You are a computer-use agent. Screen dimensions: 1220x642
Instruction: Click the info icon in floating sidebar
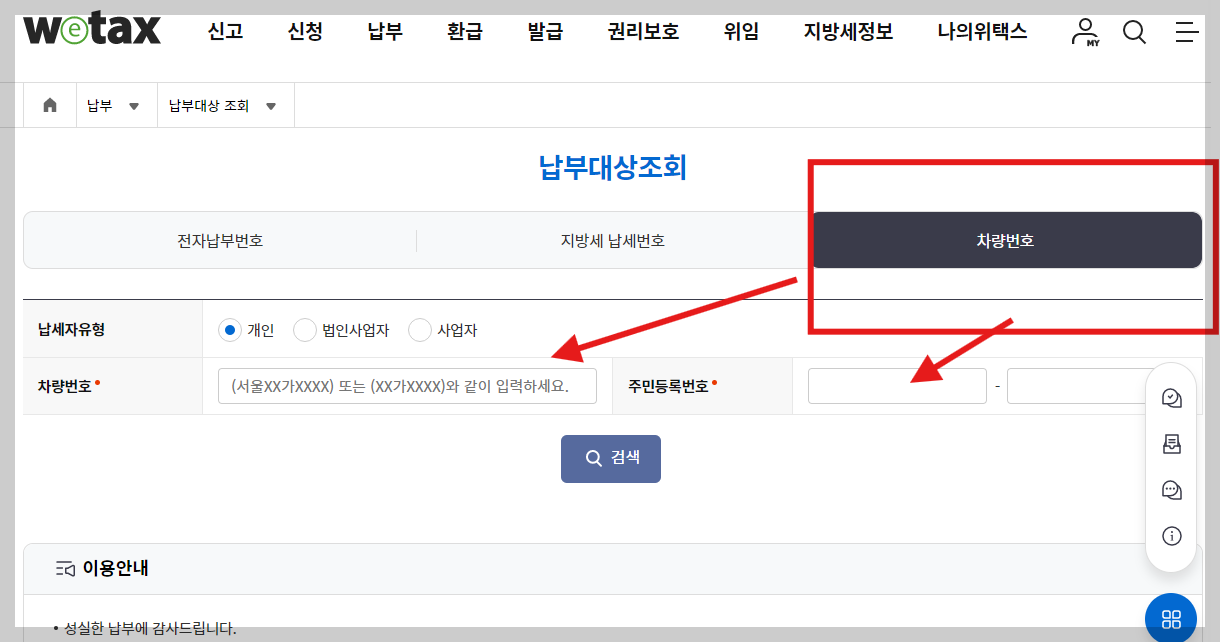tap(1171, 535)
